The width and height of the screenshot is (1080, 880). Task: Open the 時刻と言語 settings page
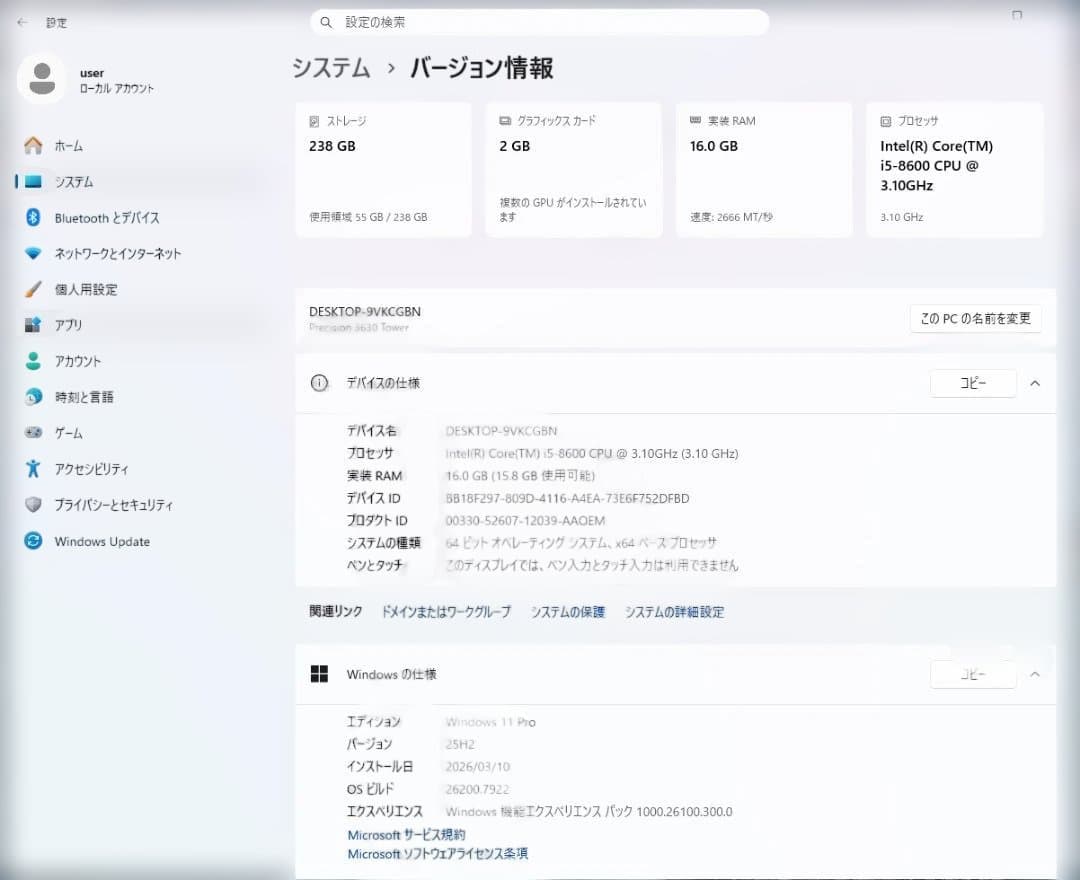[x=84, y=397]
